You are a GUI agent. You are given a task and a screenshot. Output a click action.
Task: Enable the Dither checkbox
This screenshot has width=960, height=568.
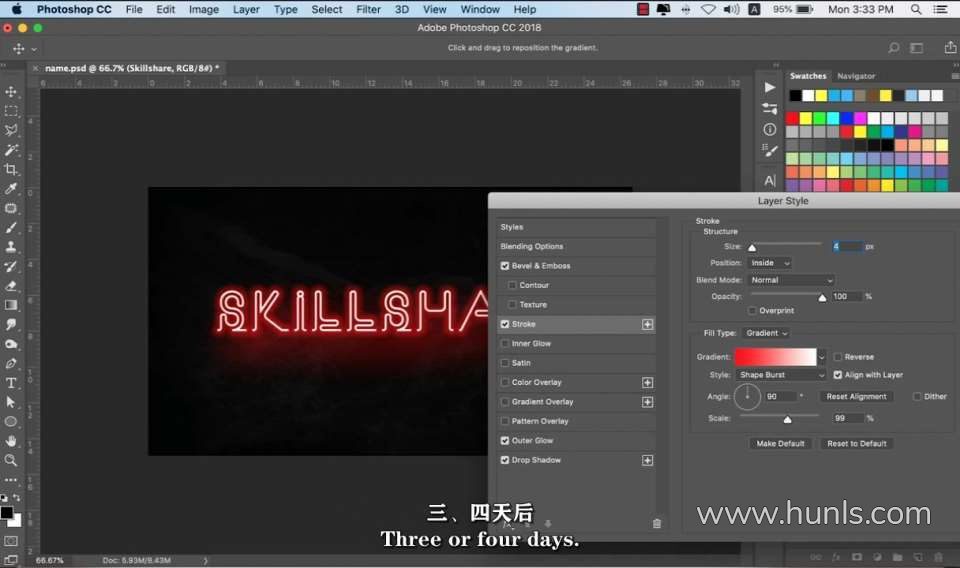point(917,397)
